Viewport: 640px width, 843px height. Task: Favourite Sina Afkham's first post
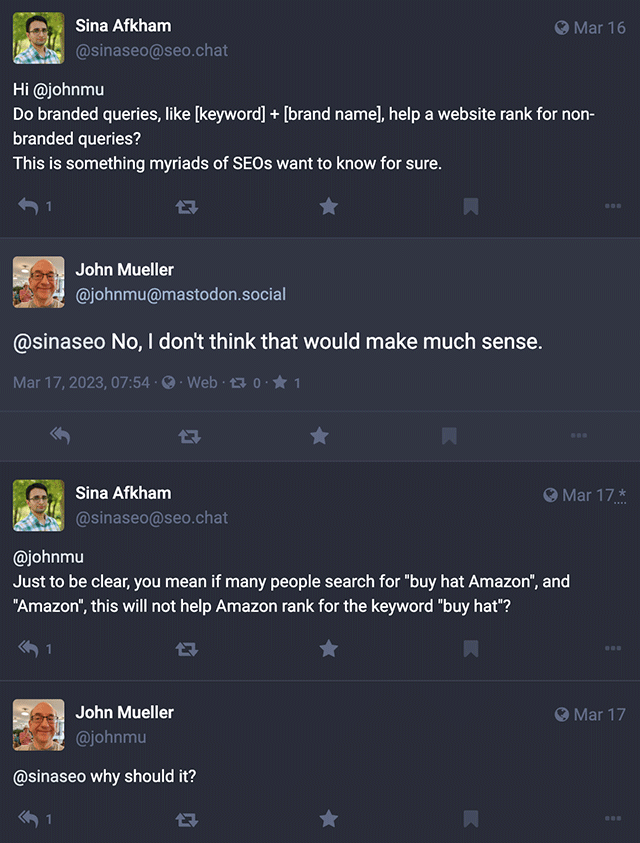[328, 207]
